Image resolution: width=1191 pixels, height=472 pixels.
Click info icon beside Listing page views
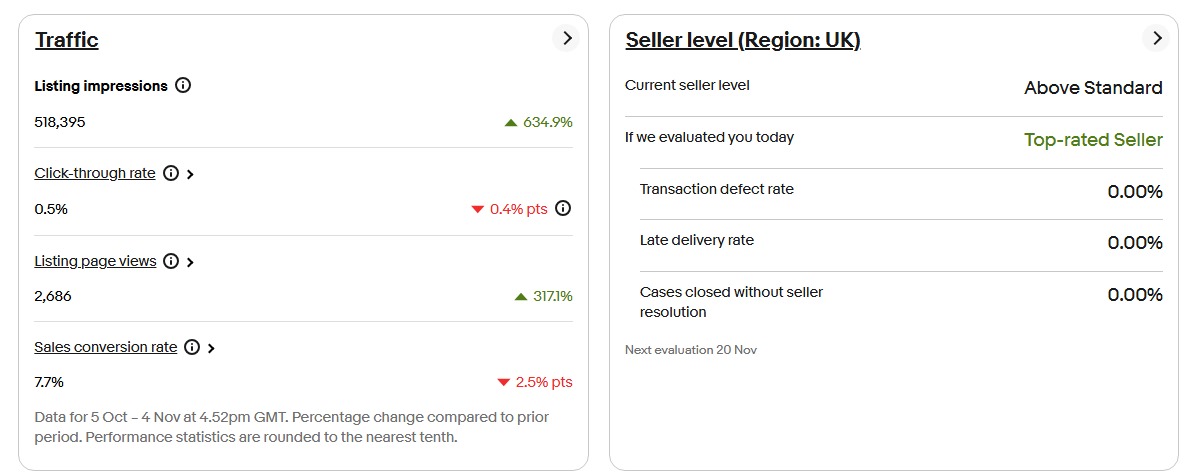[171, 261]
